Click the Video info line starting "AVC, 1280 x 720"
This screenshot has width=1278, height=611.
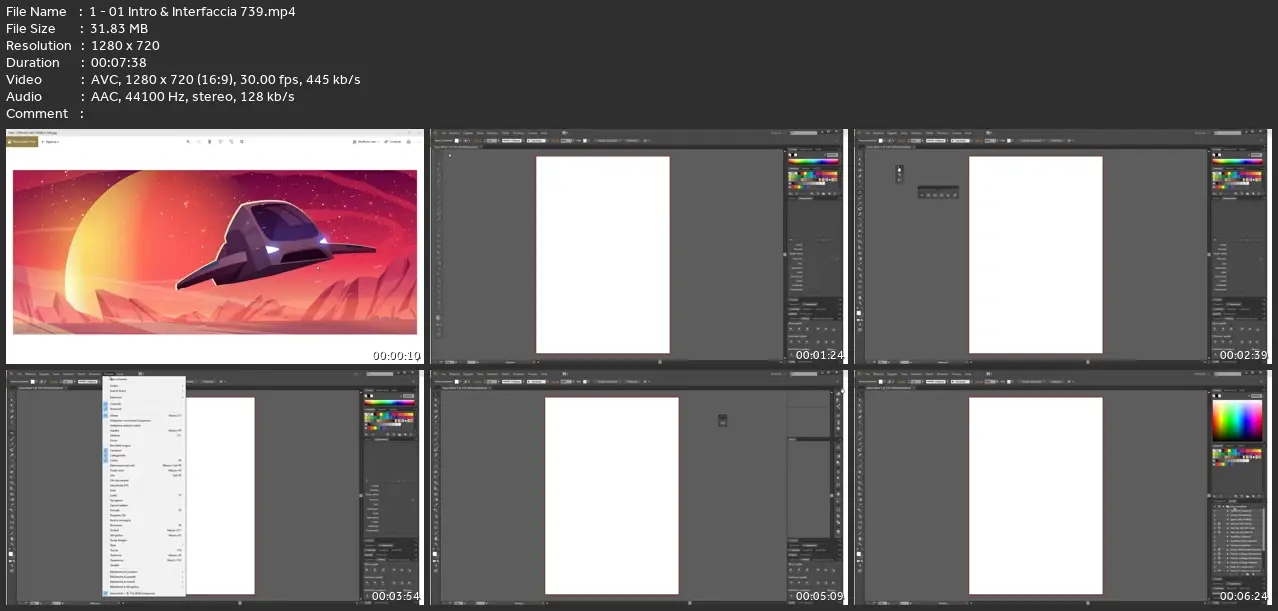225,80
